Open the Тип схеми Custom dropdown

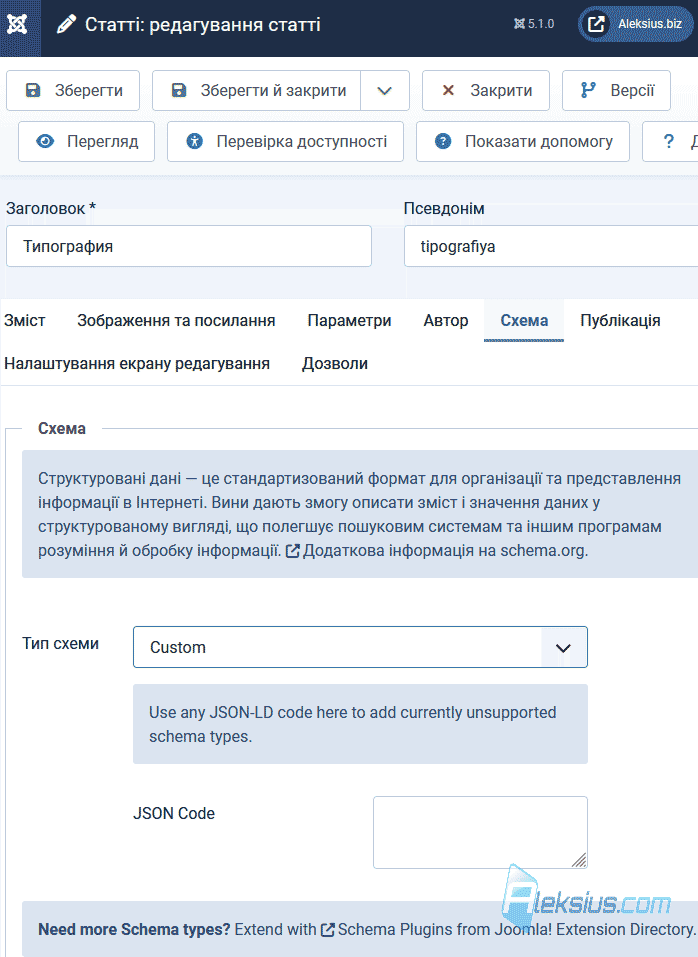[x=361, y=647]
